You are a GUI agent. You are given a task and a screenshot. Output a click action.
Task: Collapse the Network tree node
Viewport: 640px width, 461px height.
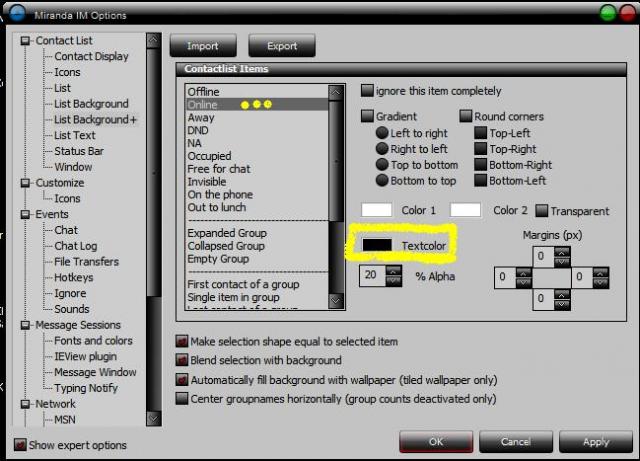(25, 403)
